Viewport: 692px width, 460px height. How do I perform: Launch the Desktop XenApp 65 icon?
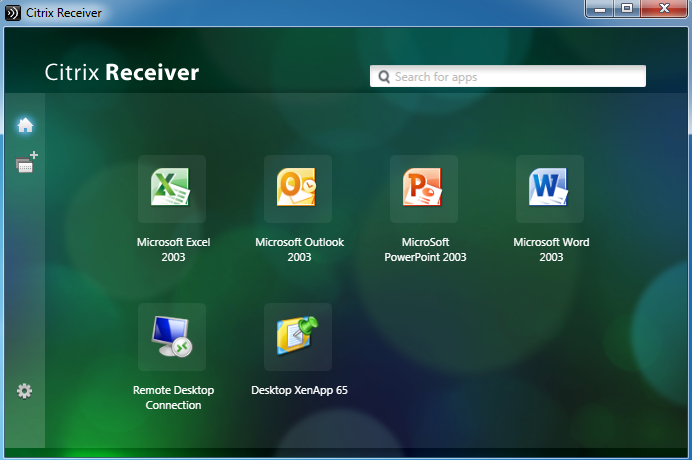[x=298, y=337]
